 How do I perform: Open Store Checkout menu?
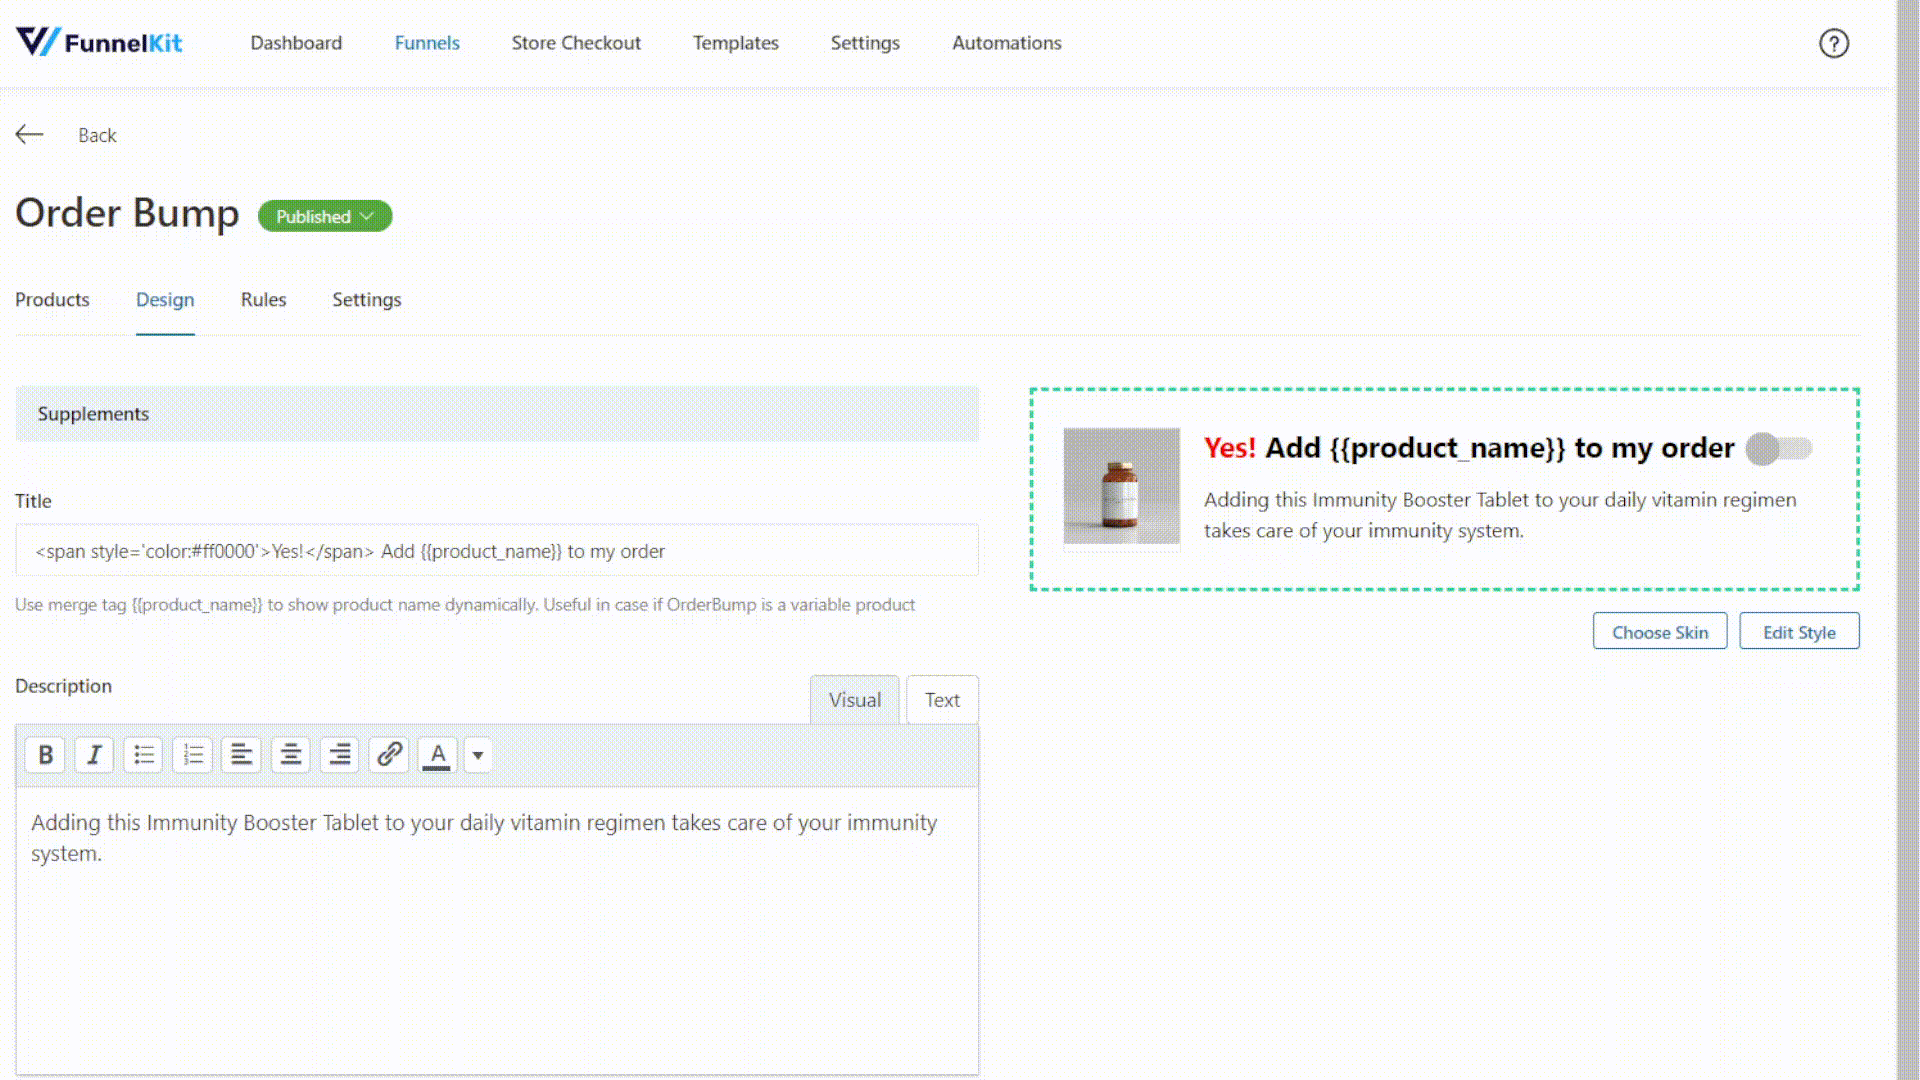click(x=576, y=43)
